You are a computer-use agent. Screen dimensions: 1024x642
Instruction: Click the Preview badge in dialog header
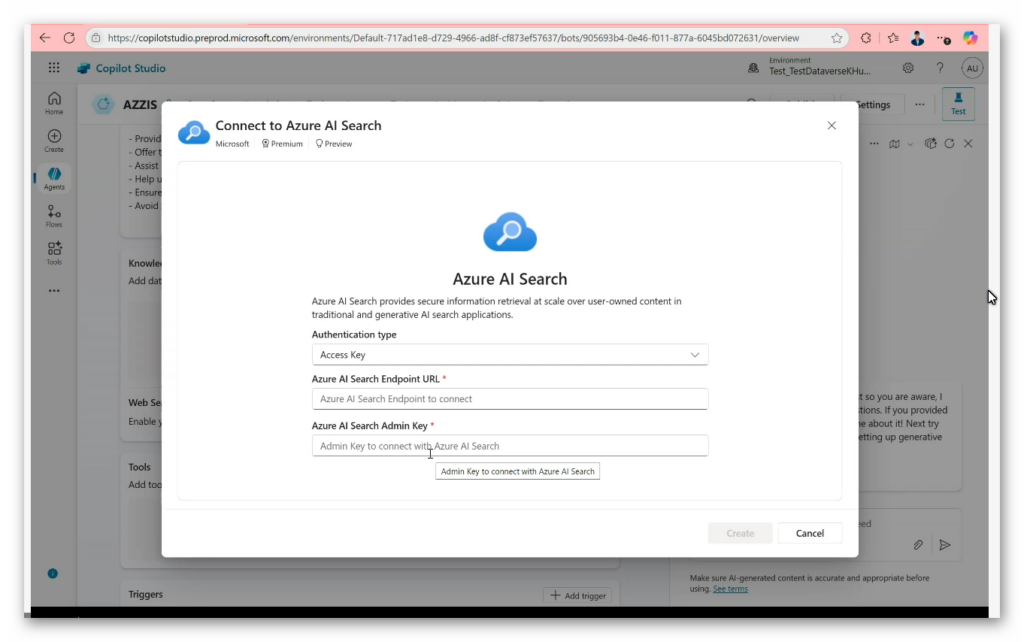[334, 144]
